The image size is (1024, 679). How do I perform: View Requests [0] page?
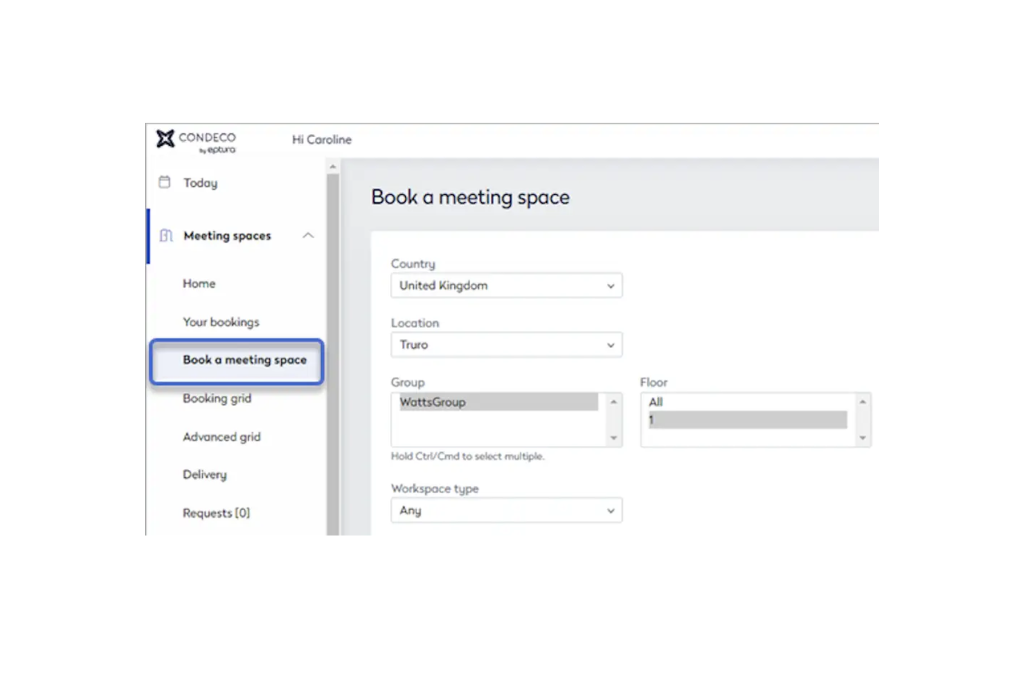(216, 513)
